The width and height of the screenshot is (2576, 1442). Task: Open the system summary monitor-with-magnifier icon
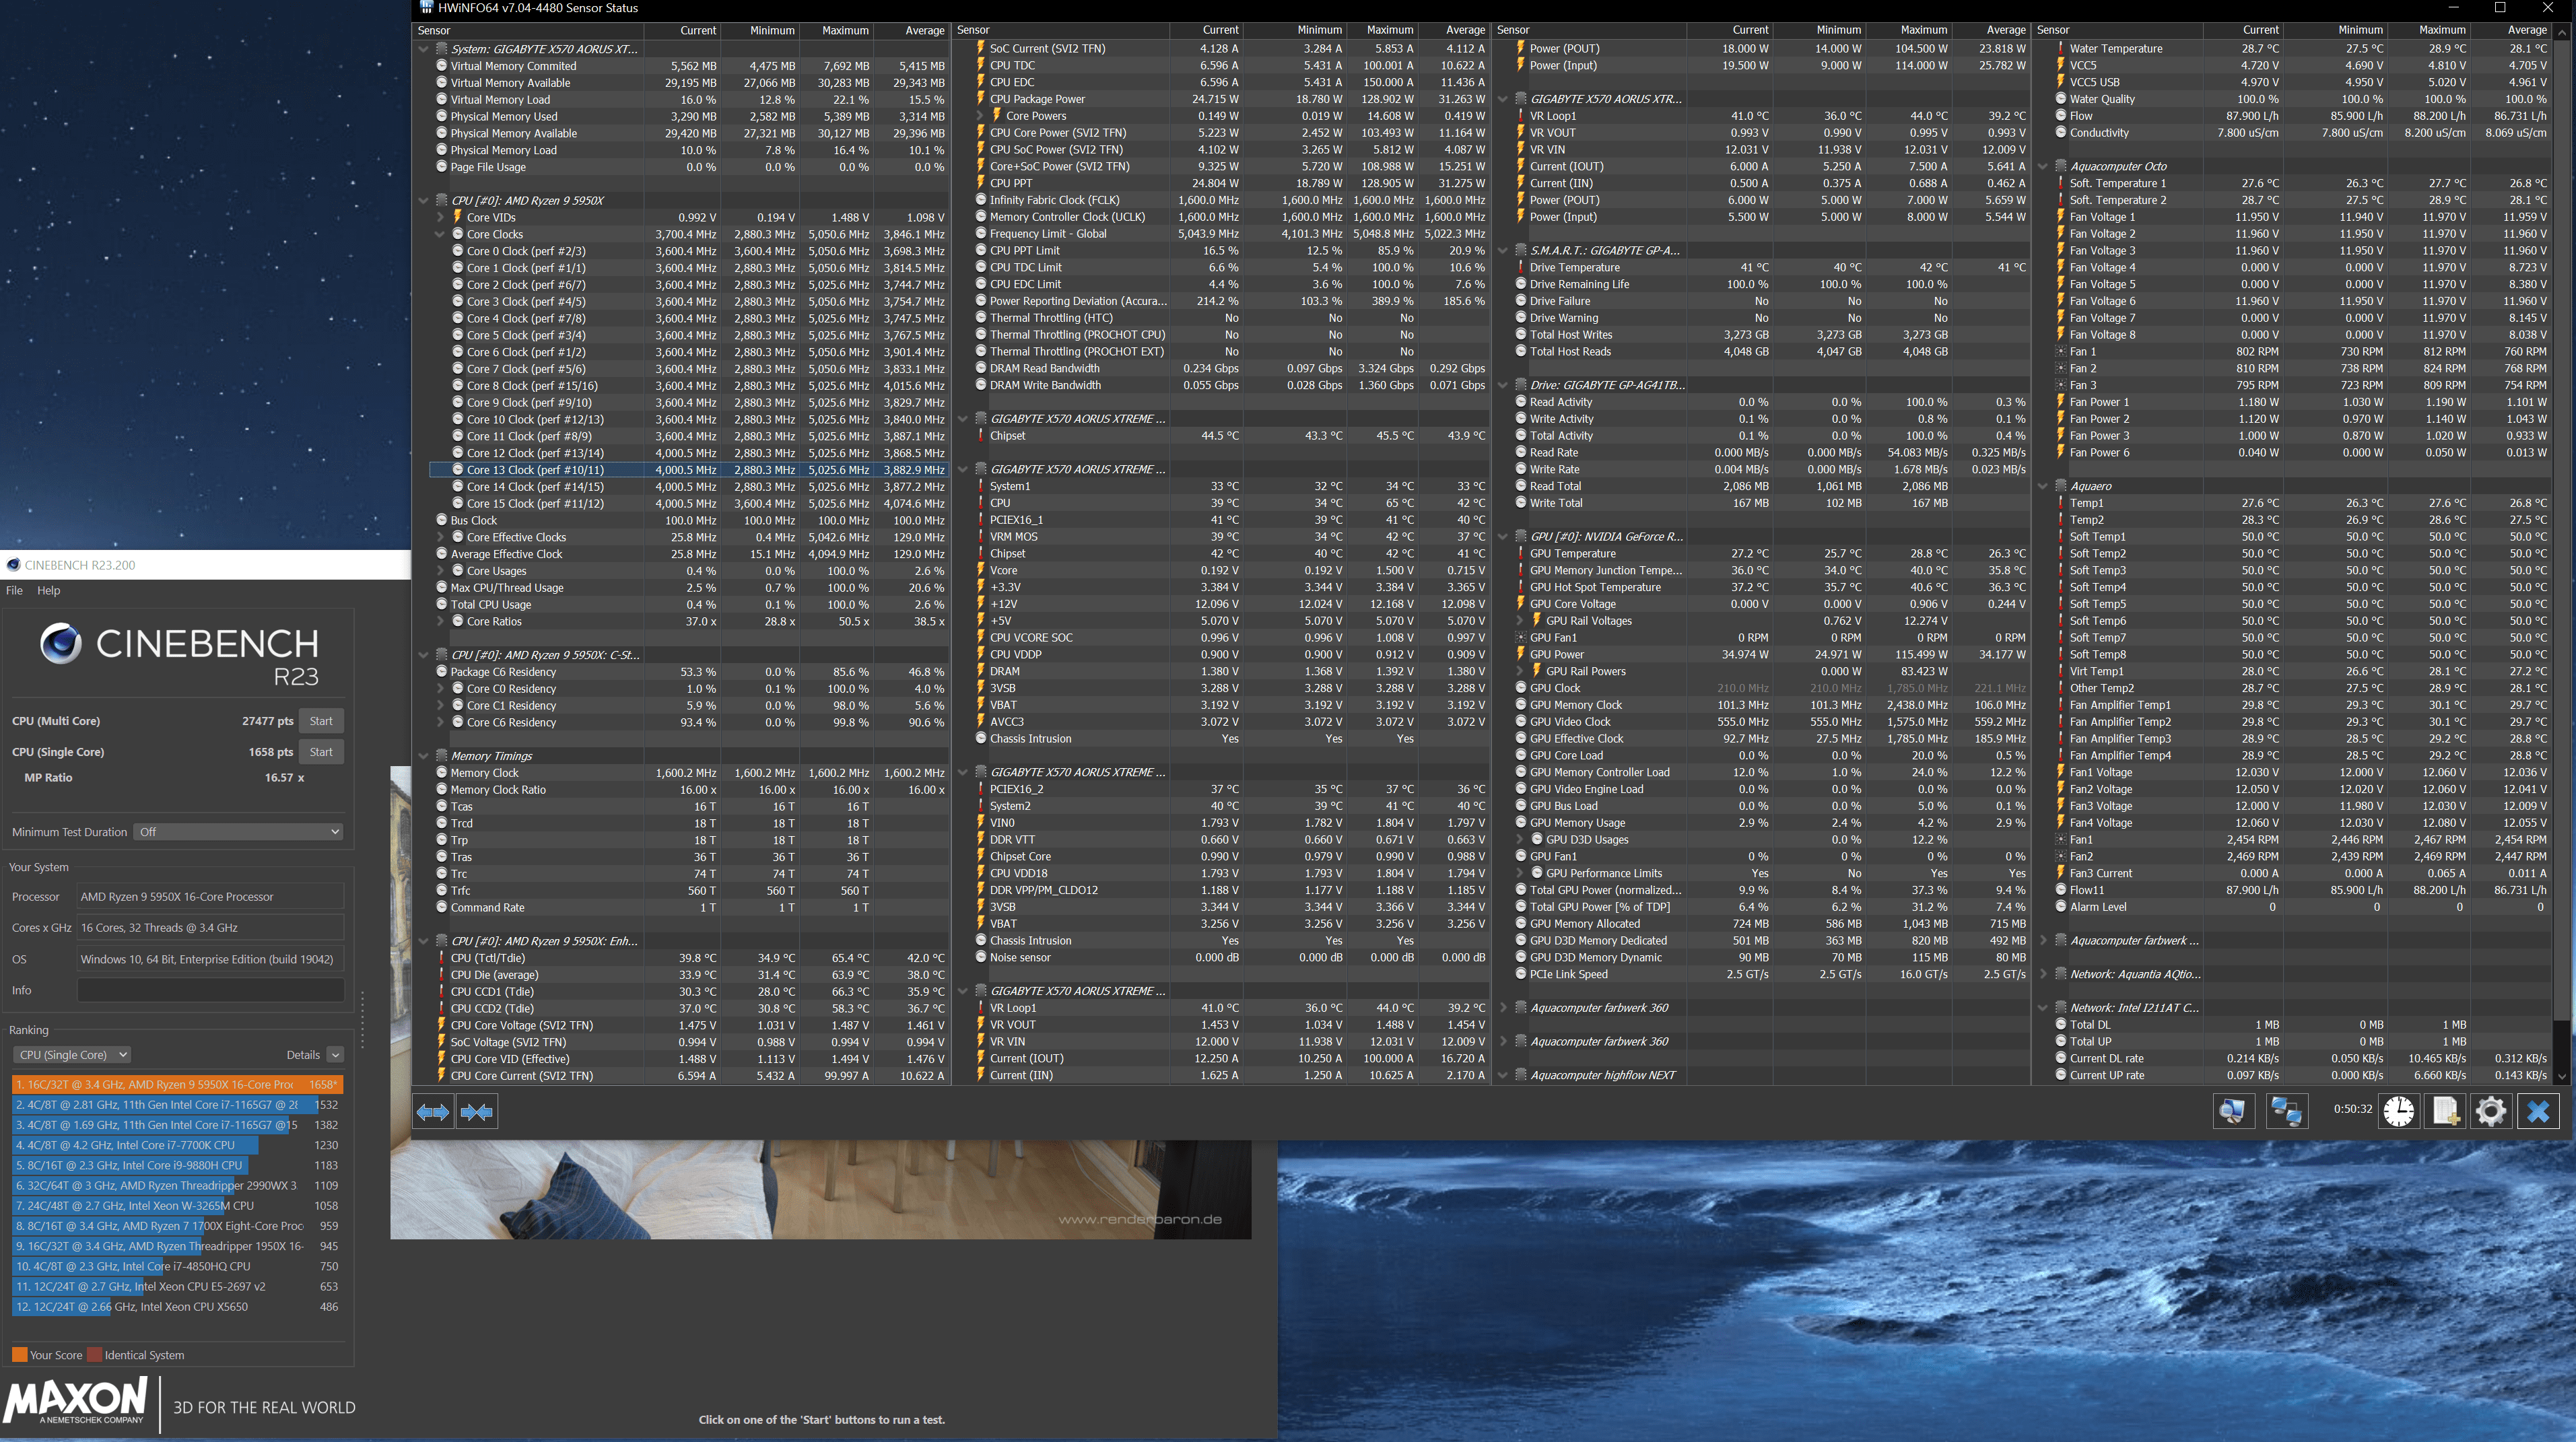click(2233, 1111)
